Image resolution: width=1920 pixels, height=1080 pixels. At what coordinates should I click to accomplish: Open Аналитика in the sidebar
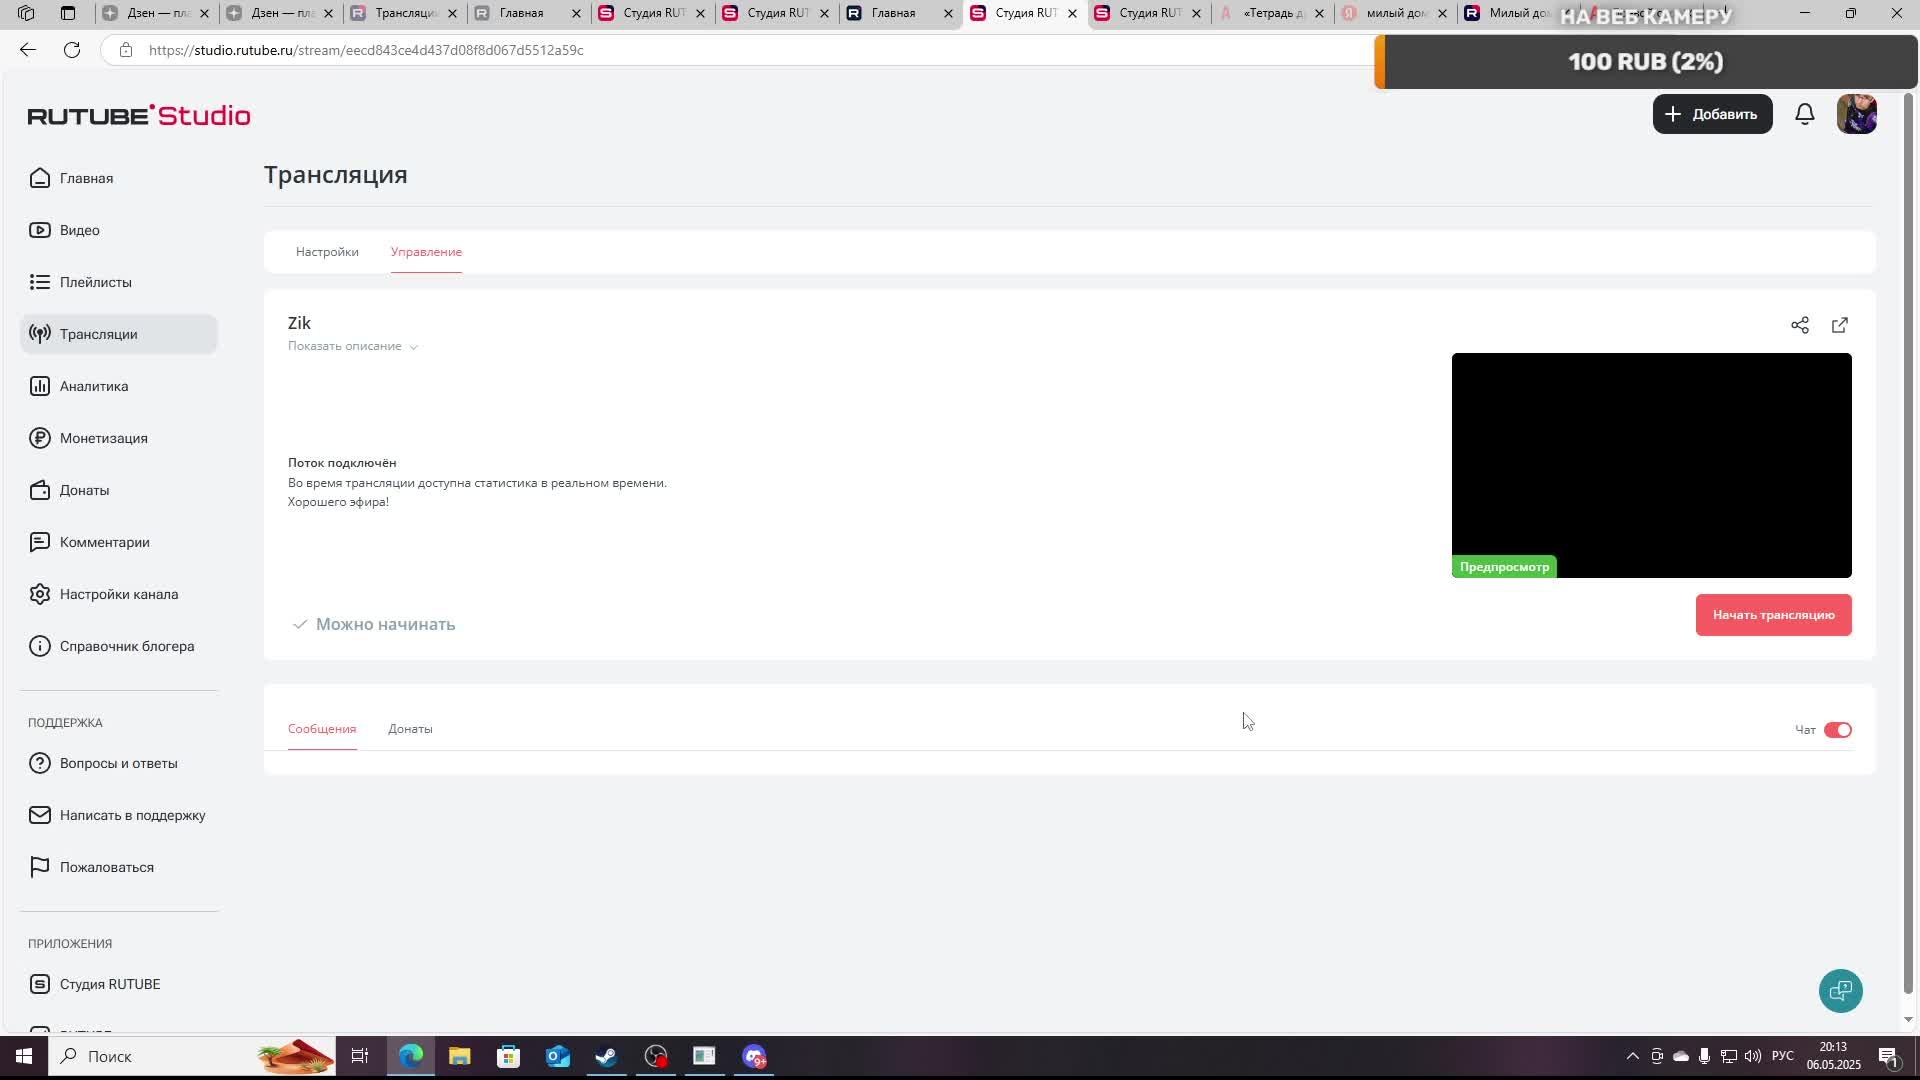tap(93, 386)
